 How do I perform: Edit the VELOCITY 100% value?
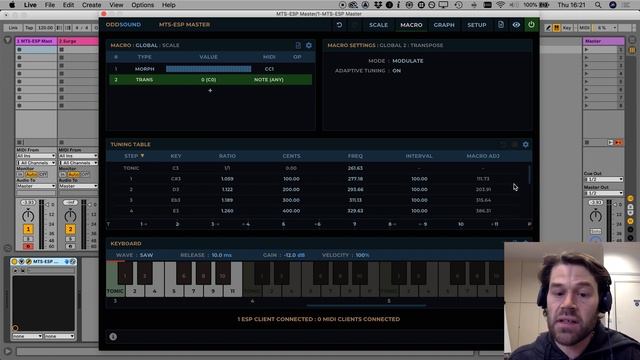(x=362, y=255)
